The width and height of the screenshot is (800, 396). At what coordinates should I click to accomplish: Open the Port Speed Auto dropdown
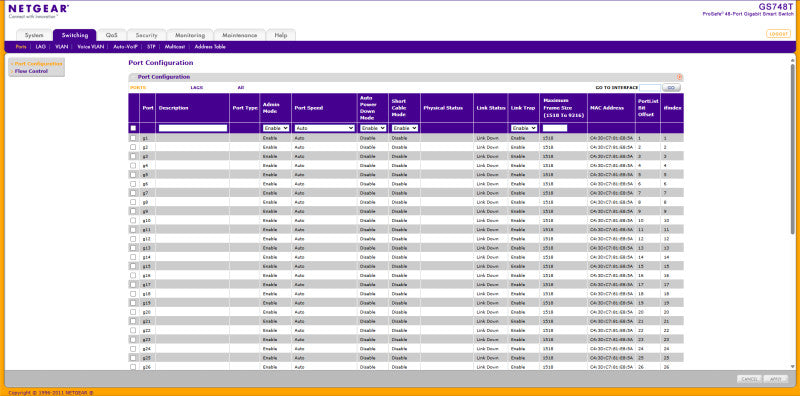click(324, 128)
